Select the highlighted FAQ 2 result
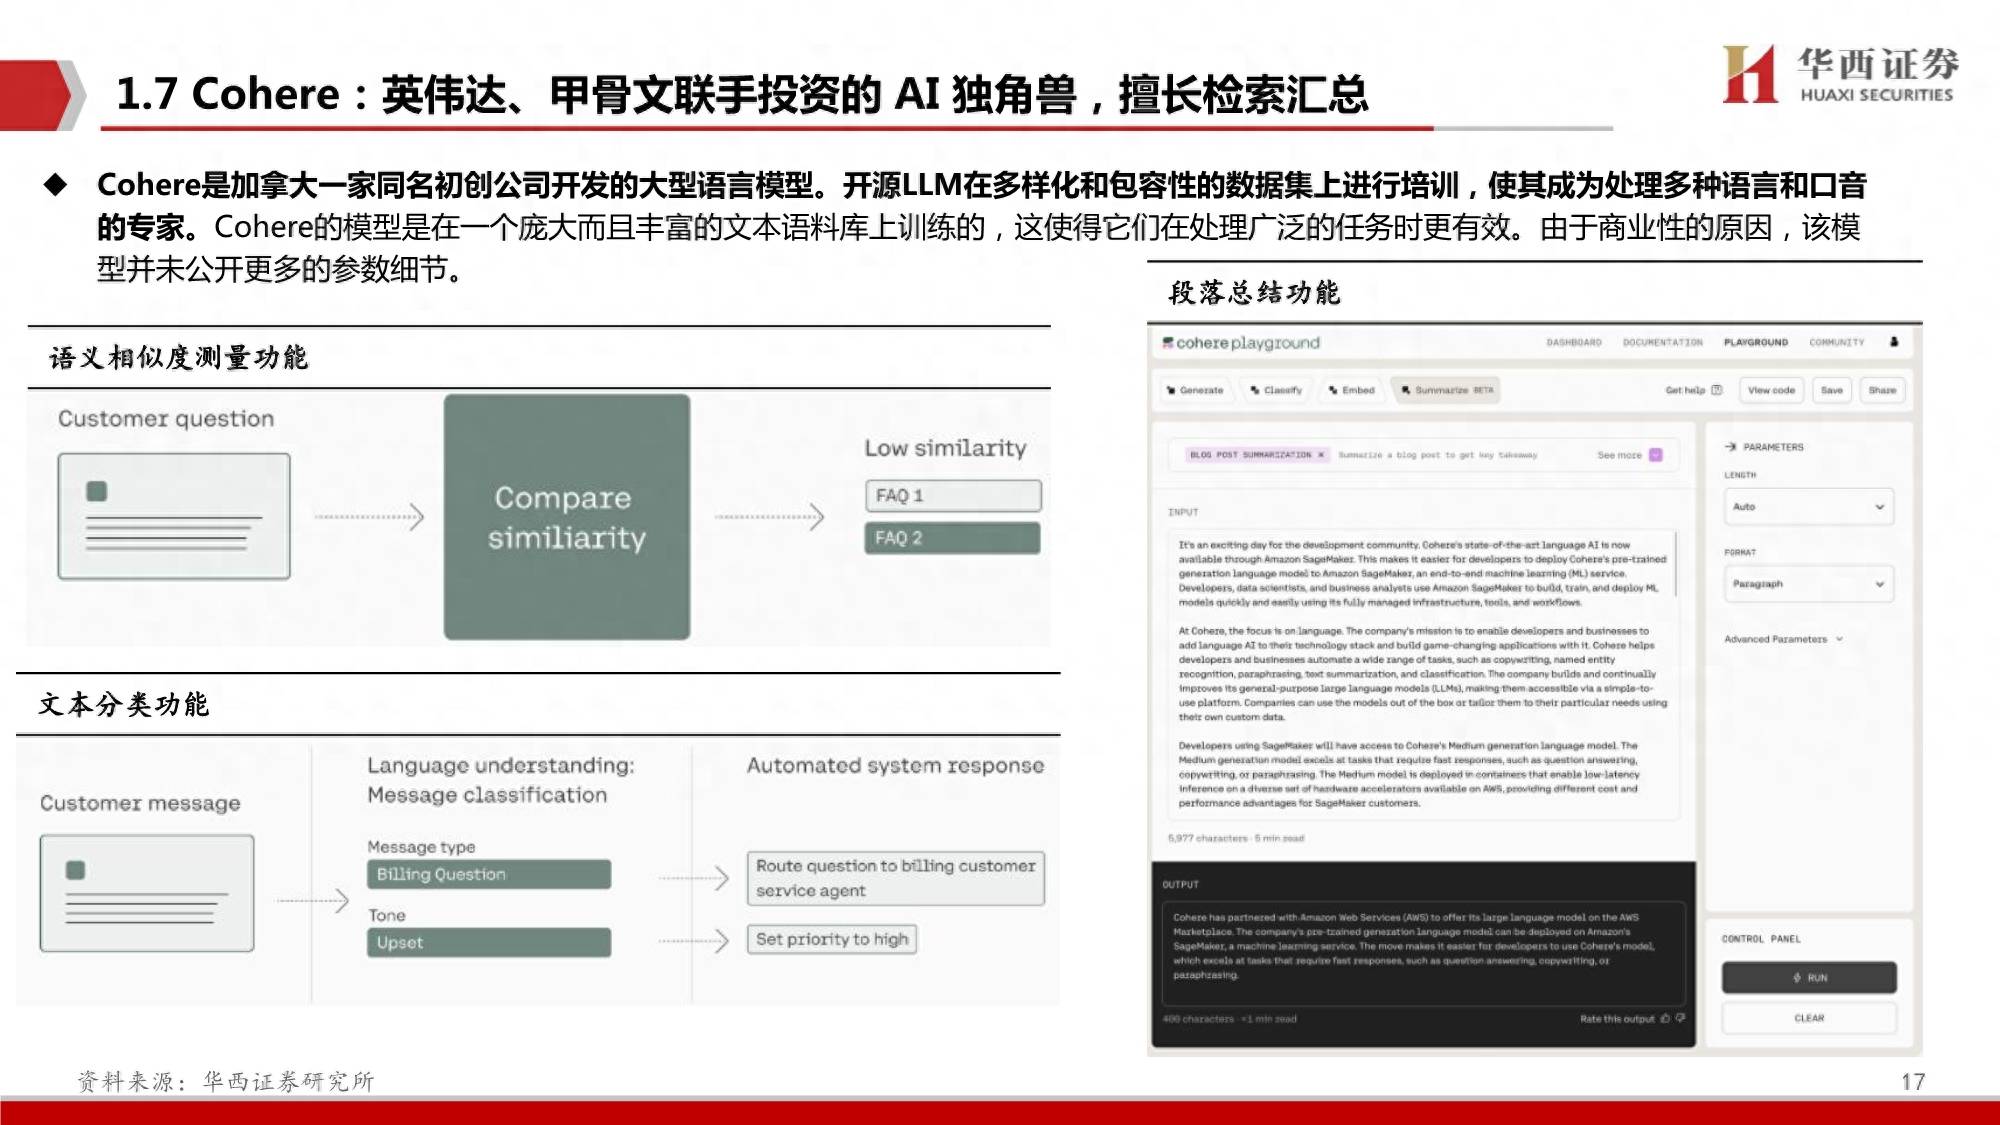Screen dimensions: 2000x1125 (953, 538)
